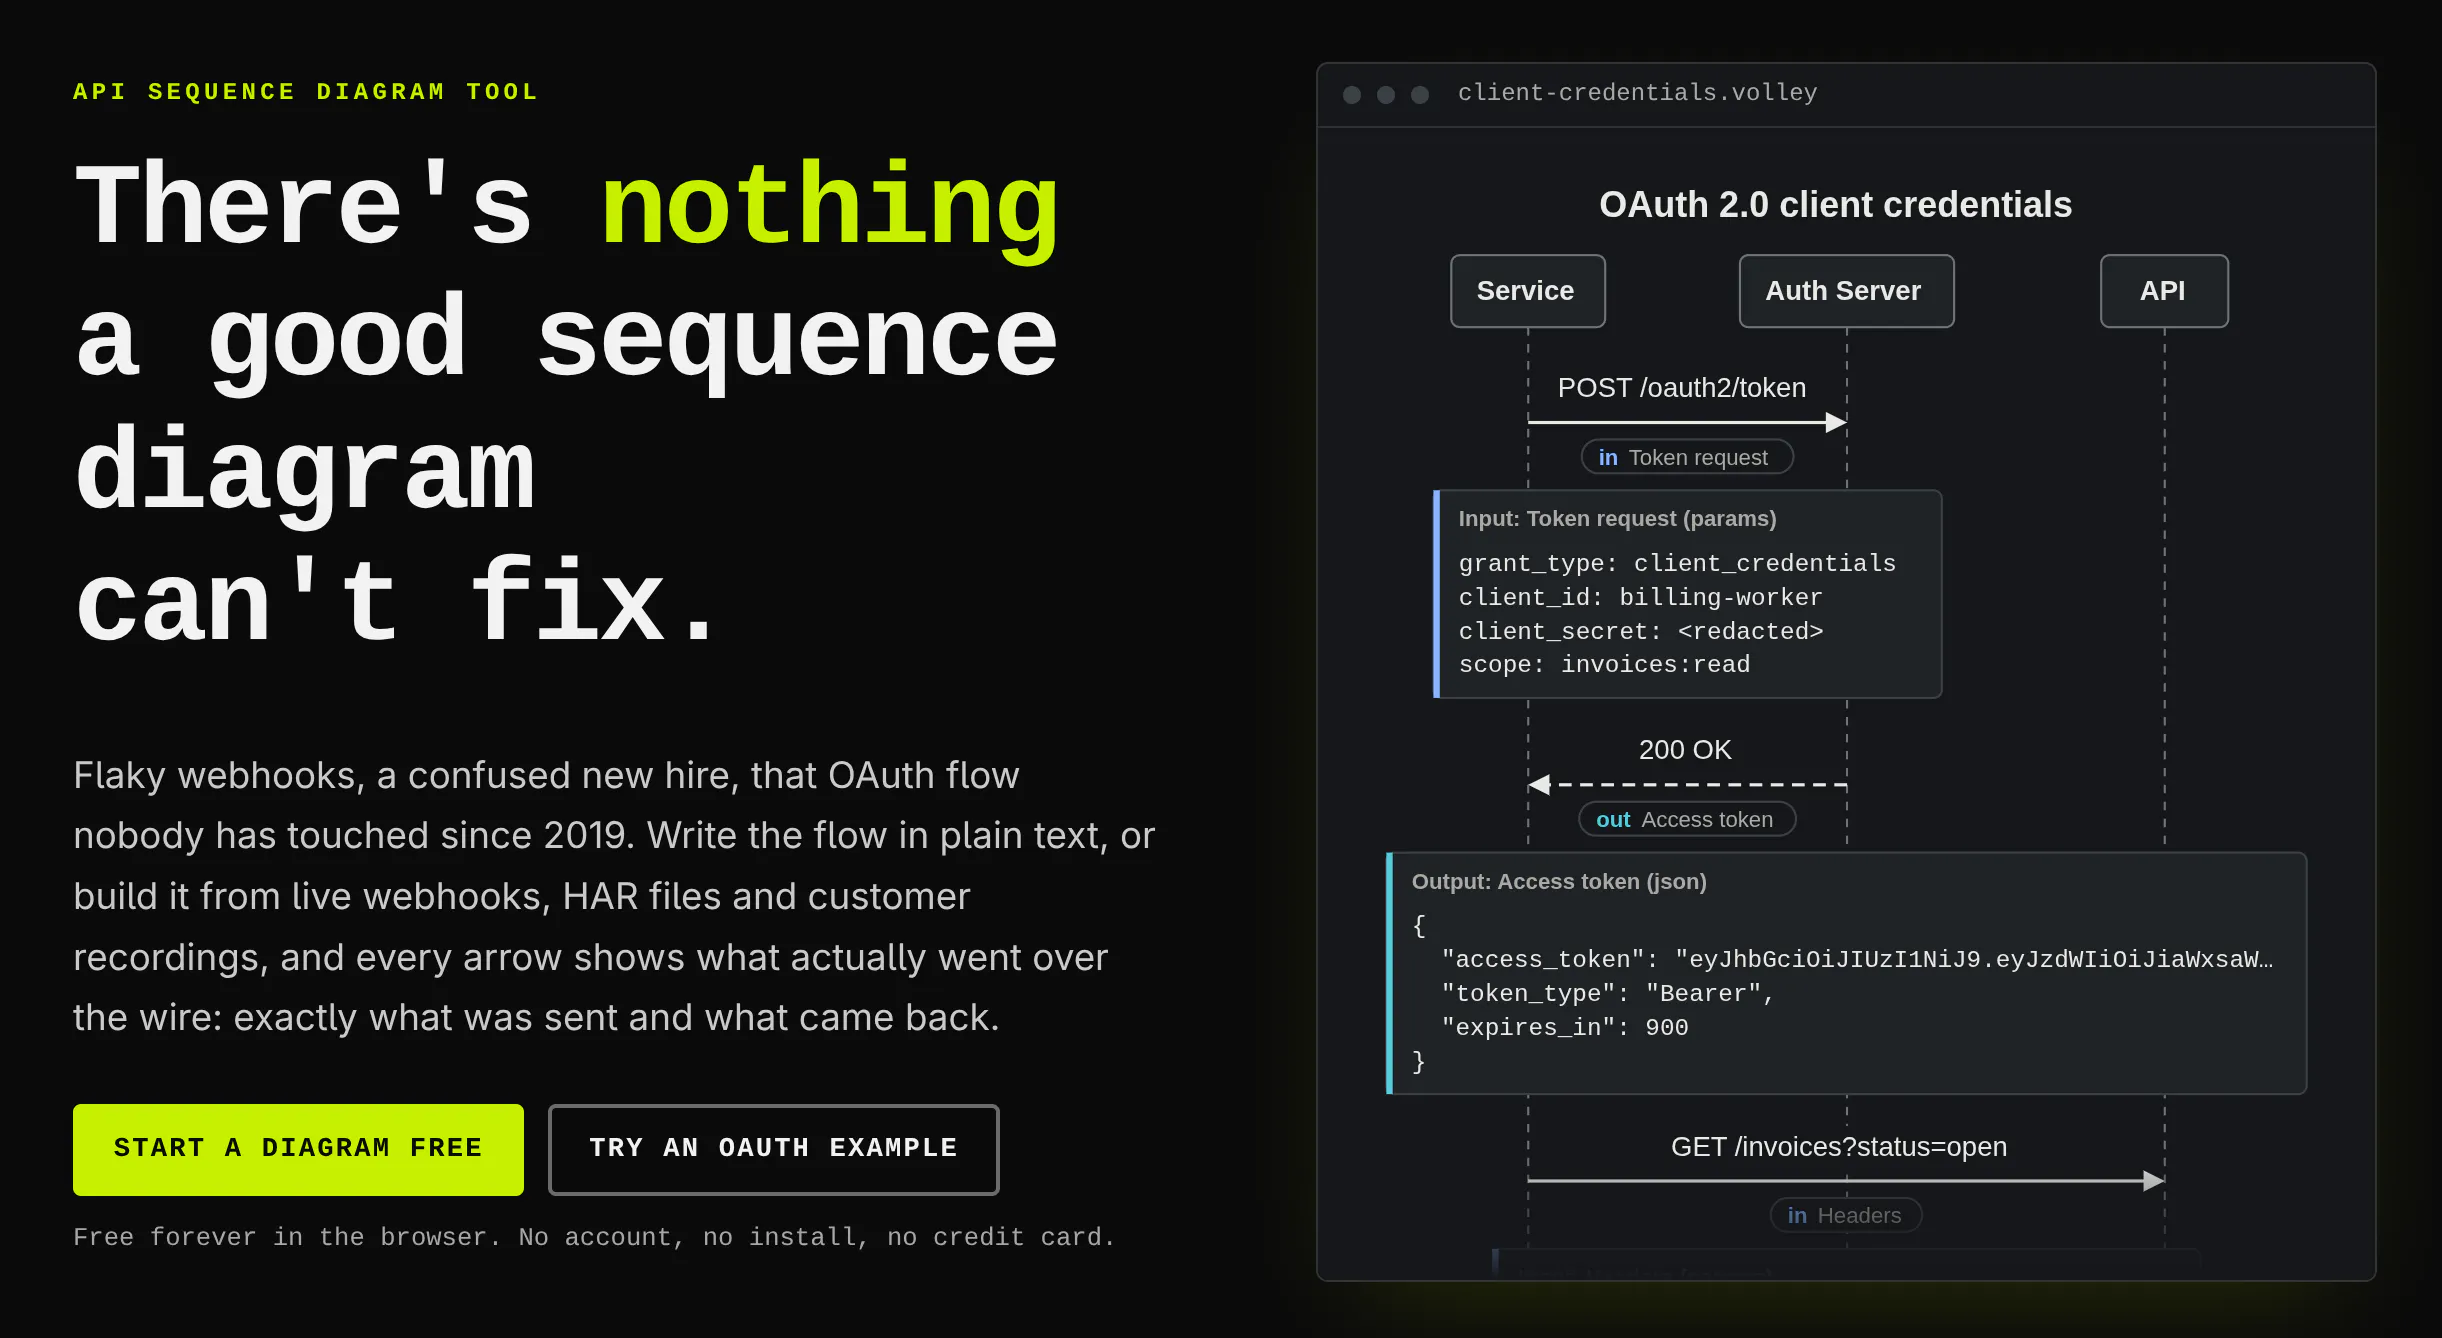Screen dimensions: 2442x1338
Task: Click the 'Free forever in the browser' note
Action: 594,1238
